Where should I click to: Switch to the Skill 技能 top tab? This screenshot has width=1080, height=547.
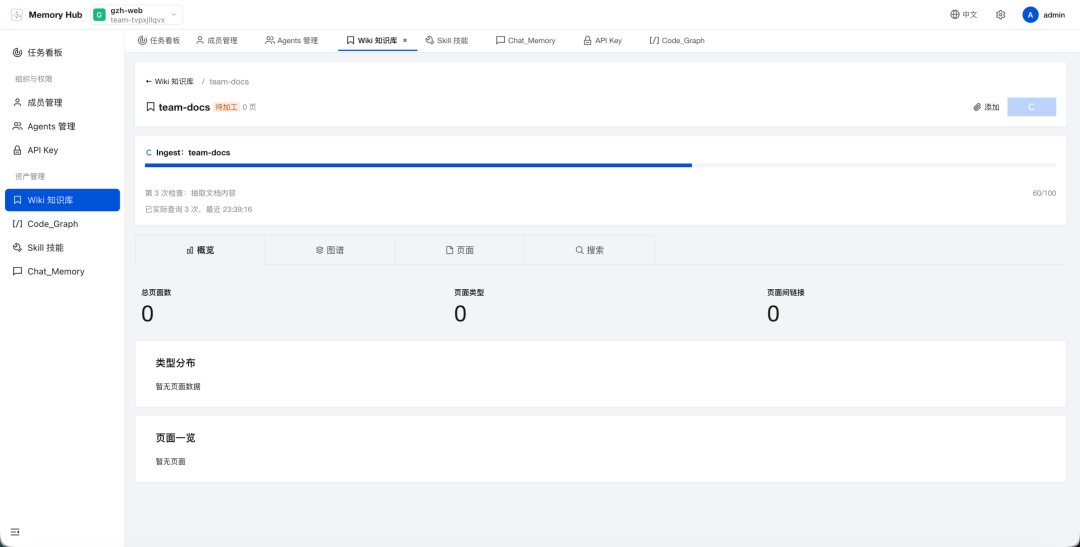447,41
